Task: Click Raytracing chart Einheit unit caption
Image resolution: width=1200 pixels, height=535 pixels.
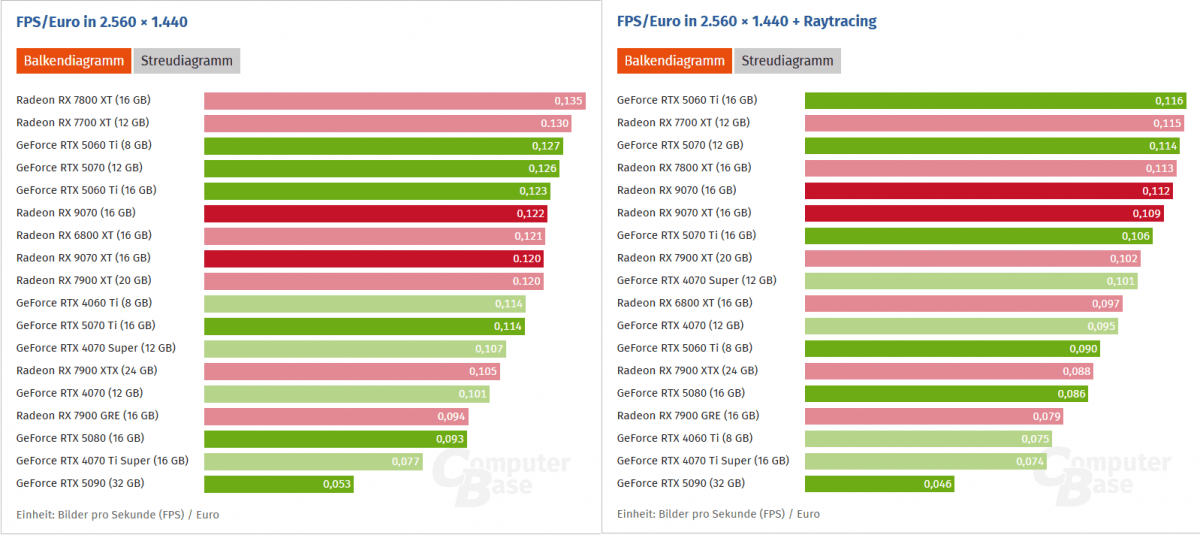Action: point(719,514)
